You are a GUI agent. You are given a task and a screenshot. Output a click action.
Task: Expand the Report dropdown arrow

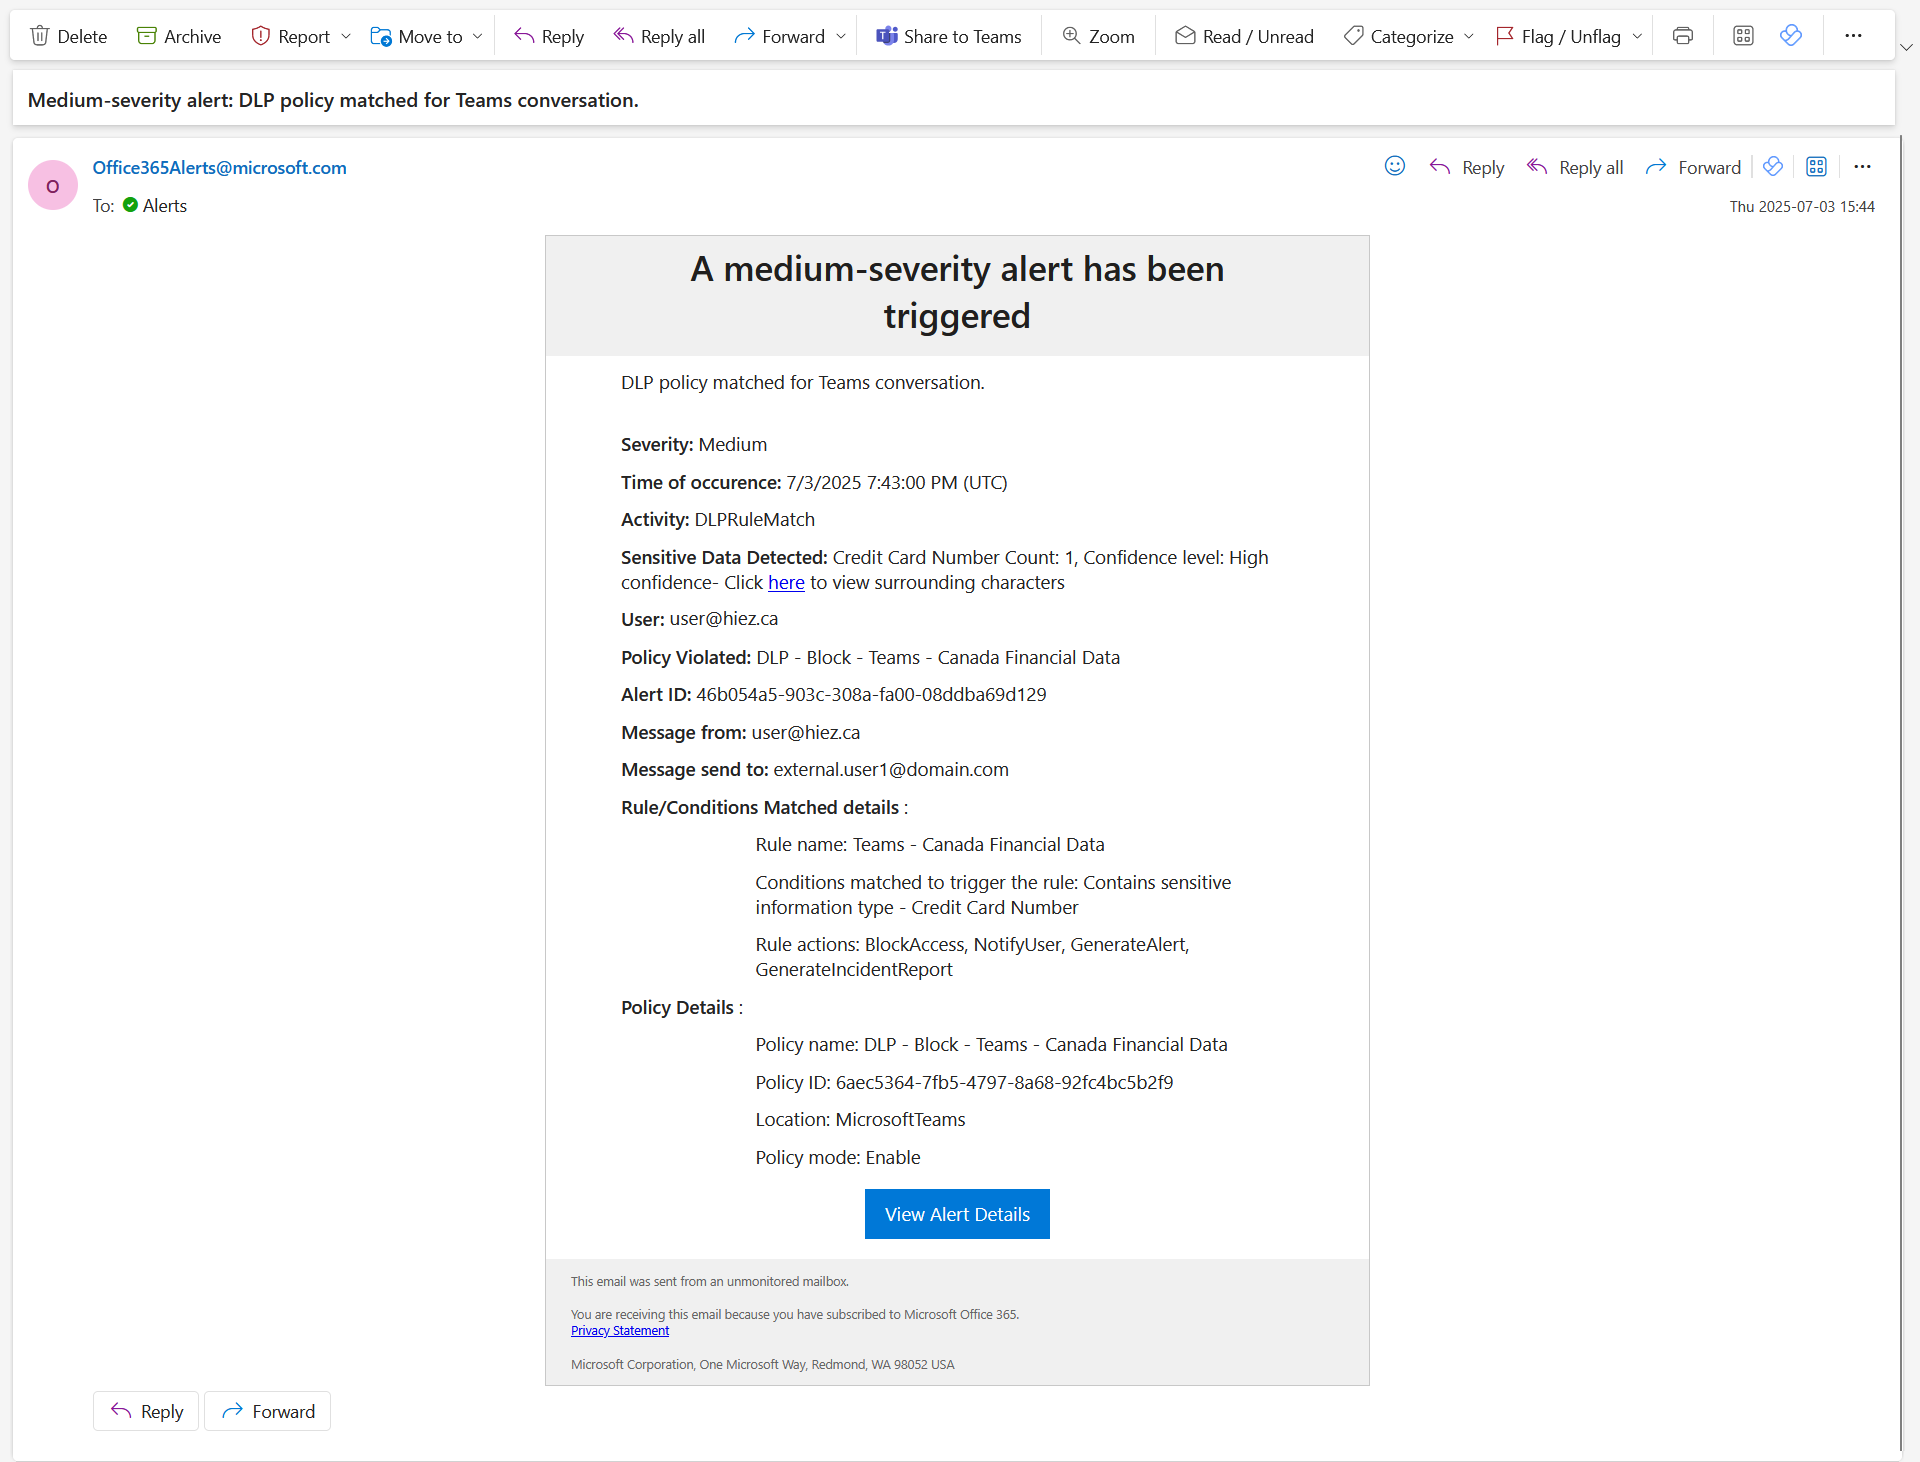[346, 36]
